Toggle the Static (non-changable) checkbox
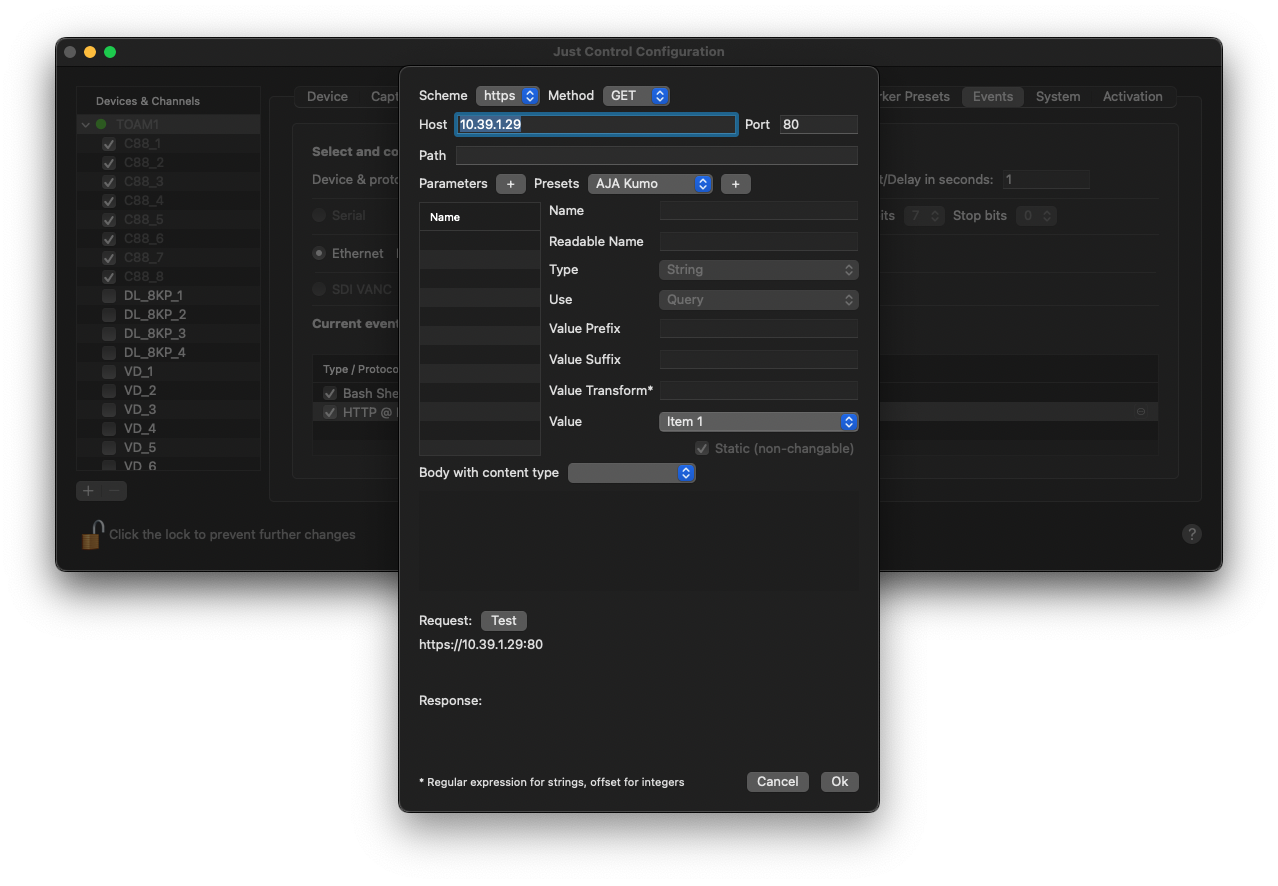The width and height of the screenshot is (1278, 886). click(x=702, y=448)
